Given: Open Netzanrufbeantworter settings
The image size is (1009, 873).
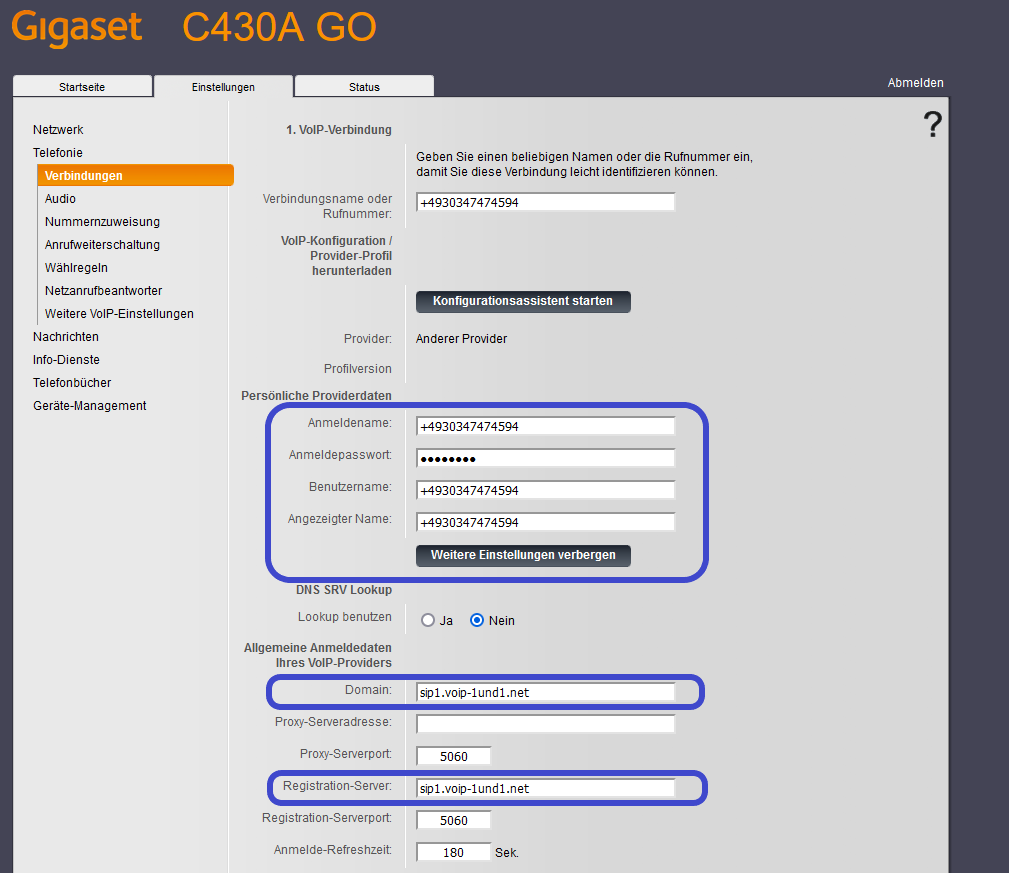Looking at the screenshot, I should (104, 291).
